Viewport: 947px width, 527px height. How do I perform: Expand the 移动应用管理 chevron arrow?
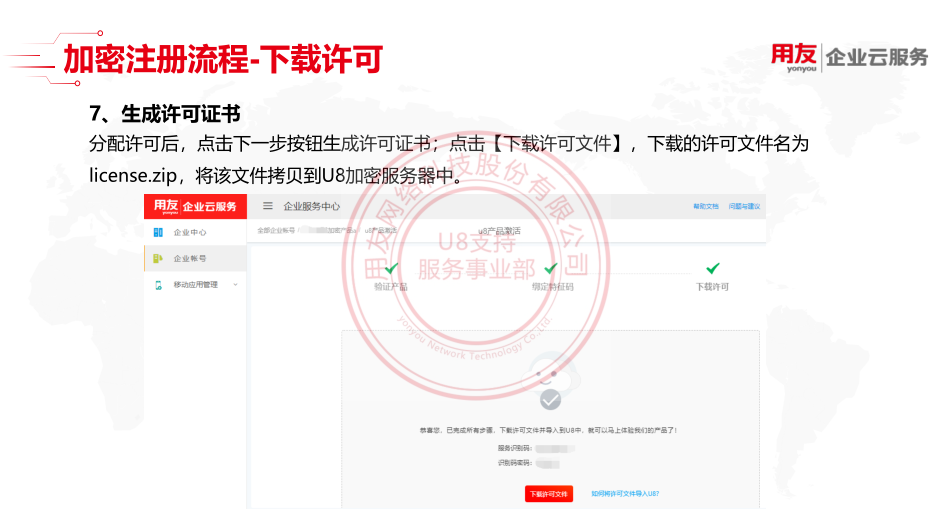(x=236, y=285)
